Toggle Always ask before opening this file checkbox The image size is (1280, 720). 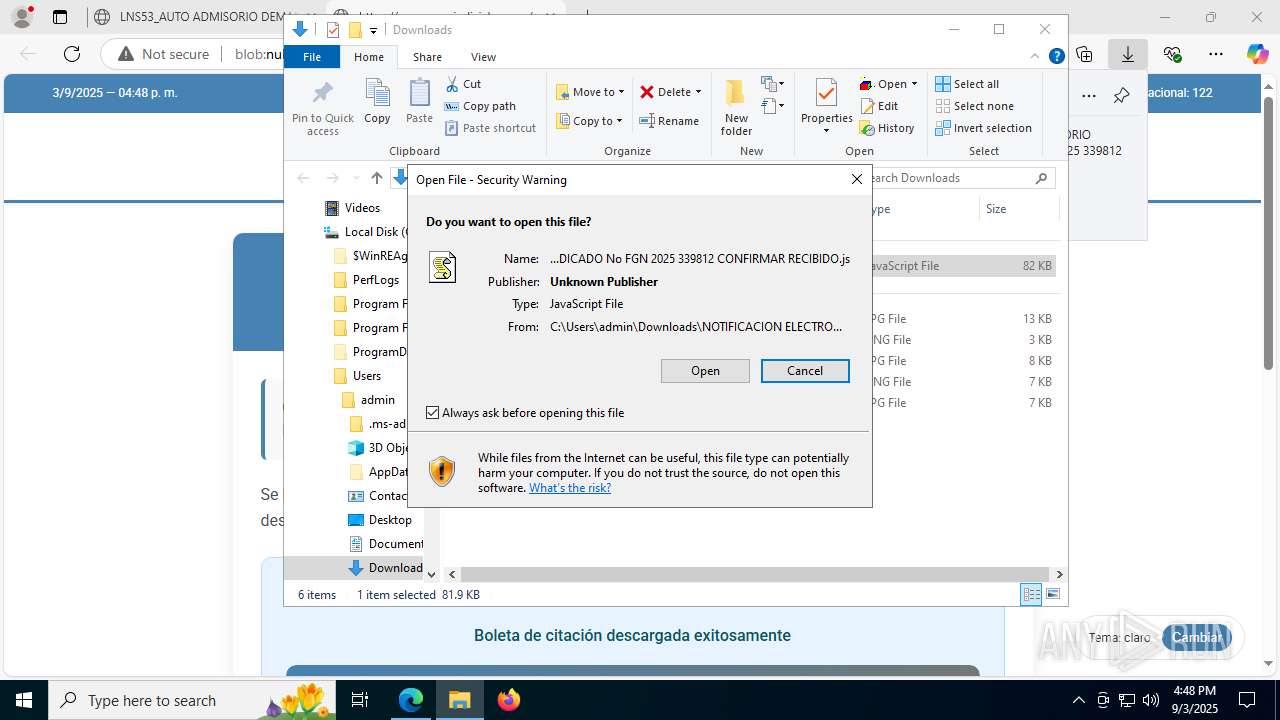click(x=432, y=413)
